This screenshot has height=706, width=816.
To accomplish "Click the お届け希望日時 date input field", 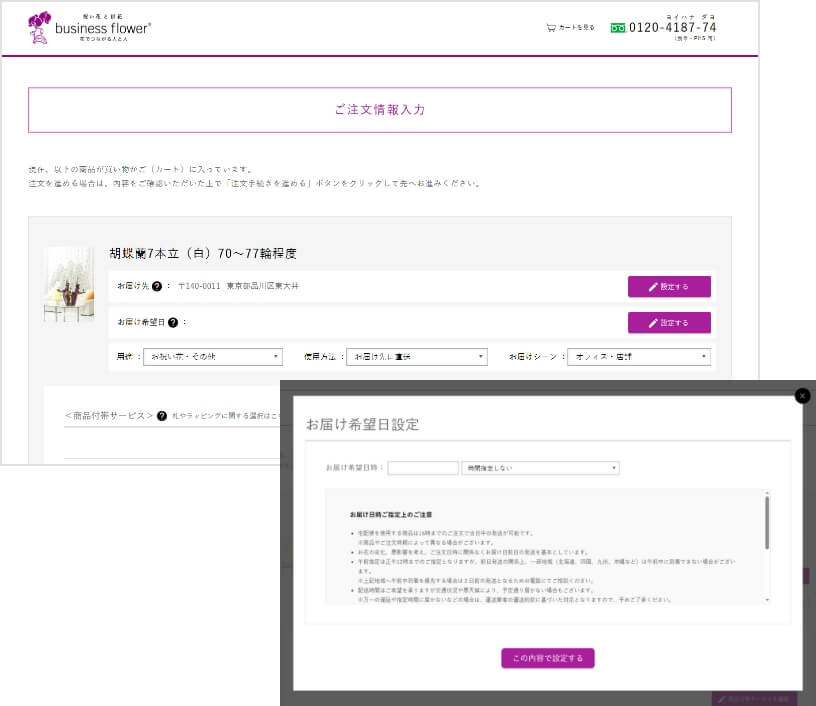I will 422,468.
